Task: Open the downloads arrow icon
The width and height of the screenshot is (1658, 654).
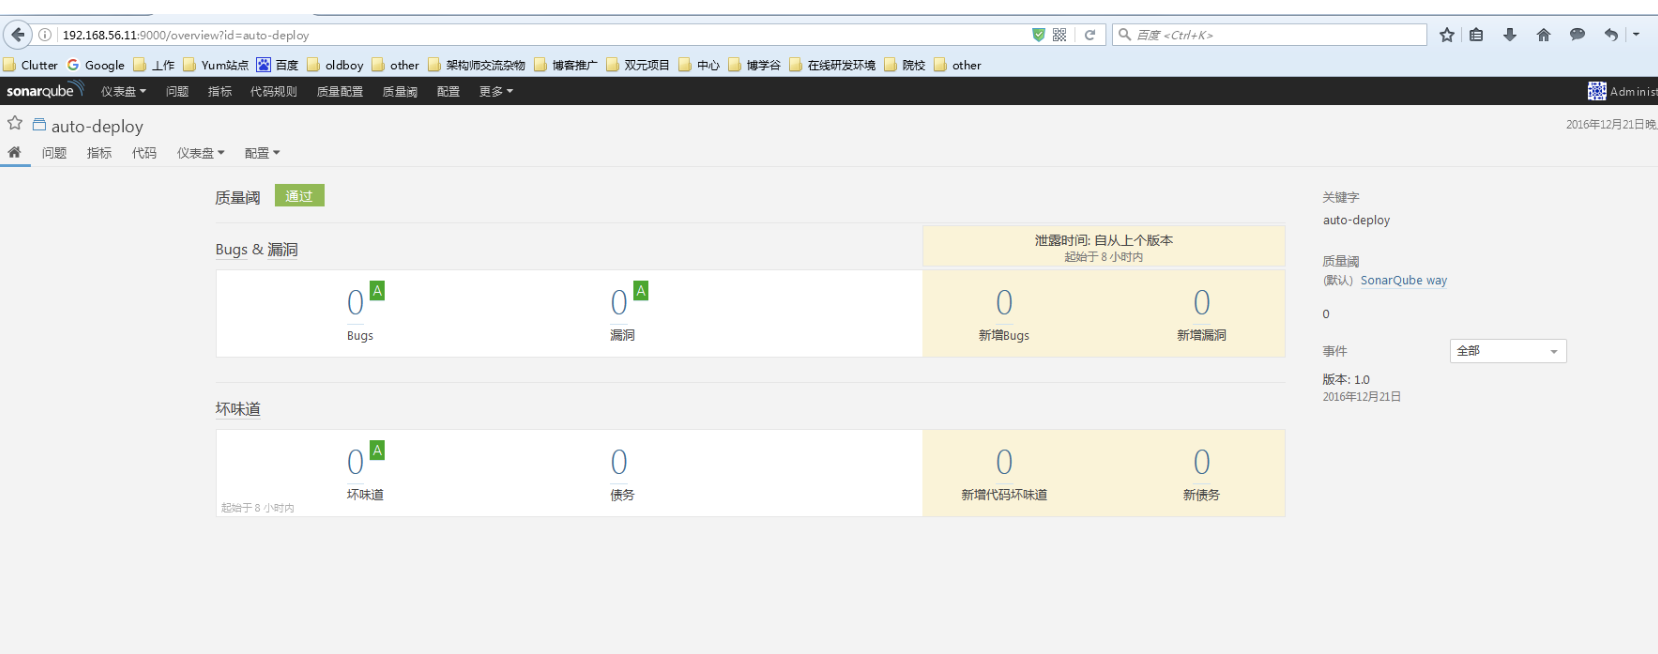Action: (1510, 35)
